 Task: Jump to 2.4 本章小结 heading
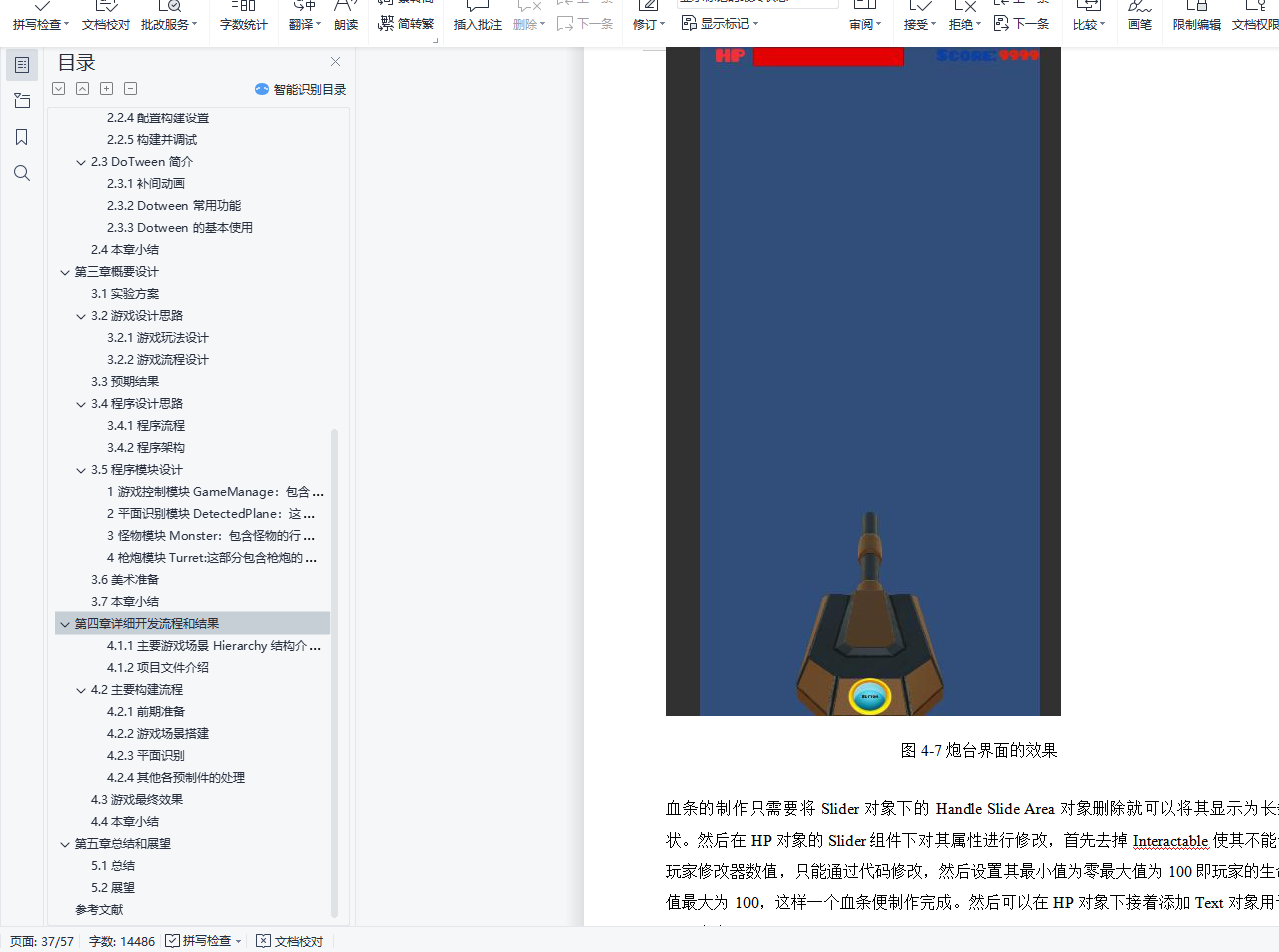[x=125, y=250]
